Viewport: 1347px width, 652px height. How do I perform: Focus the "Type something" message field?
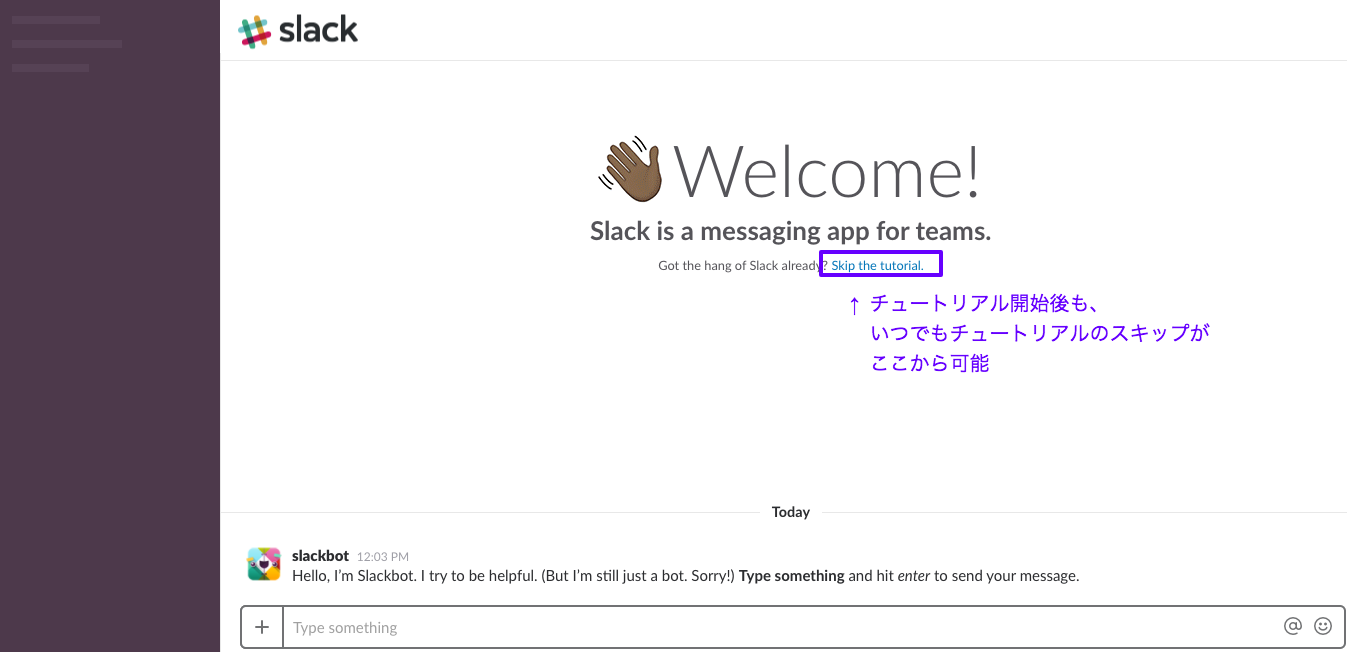[780, 628]
